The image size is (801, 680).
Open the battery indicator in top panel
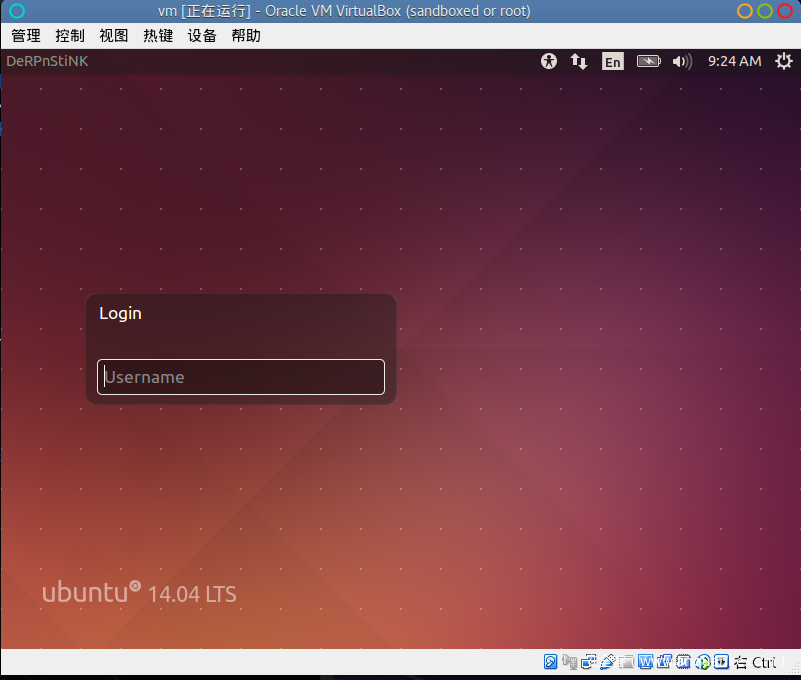pyautogui.click(x=649, y=61)
